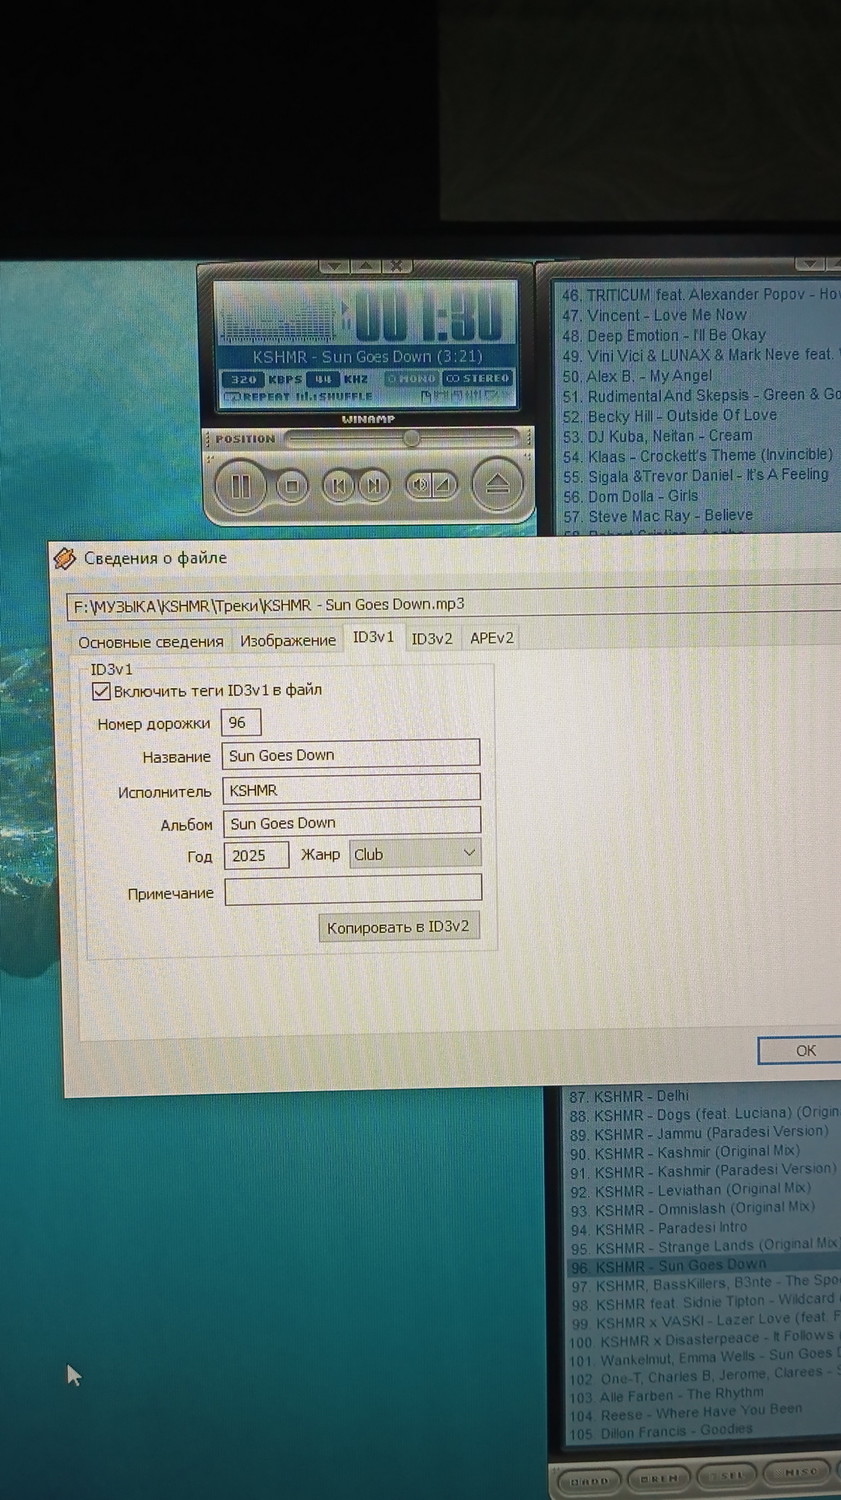Toggle Shuffle in the Winamp player
841x1500 pixels.
click(x=333, y=397)
